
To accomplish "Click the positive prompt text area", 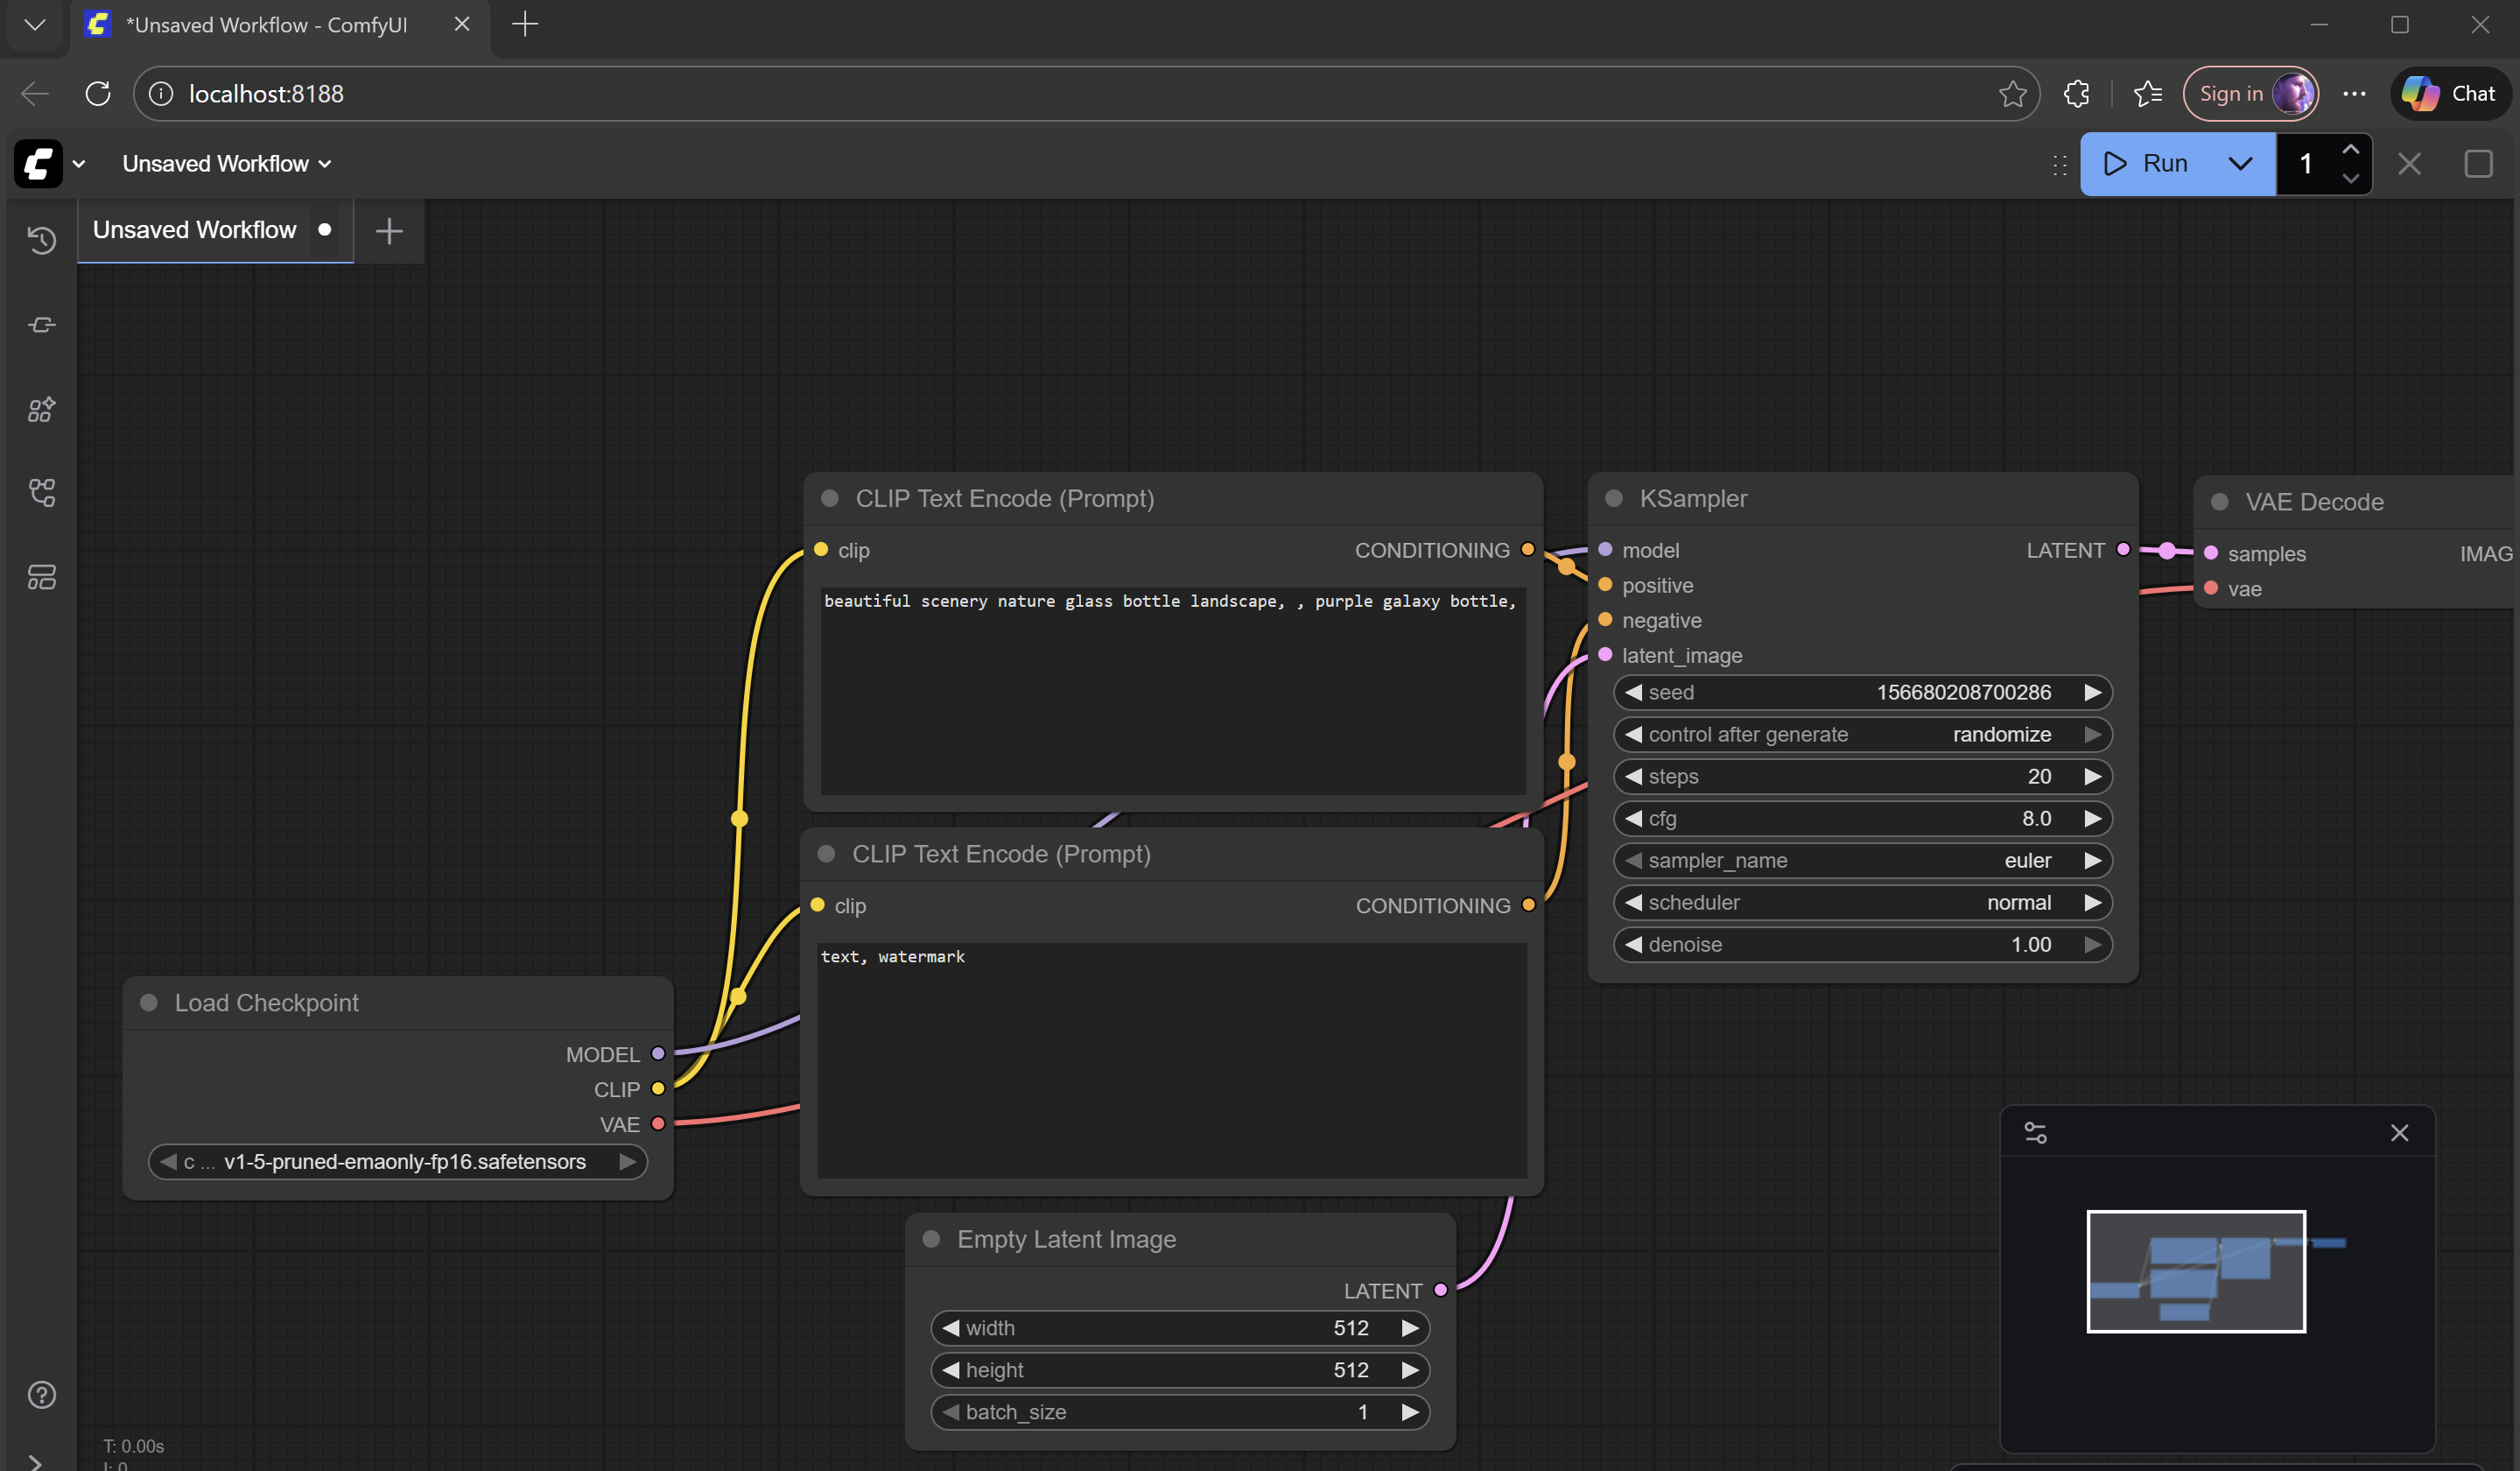I will click(x=1172, y=690).
